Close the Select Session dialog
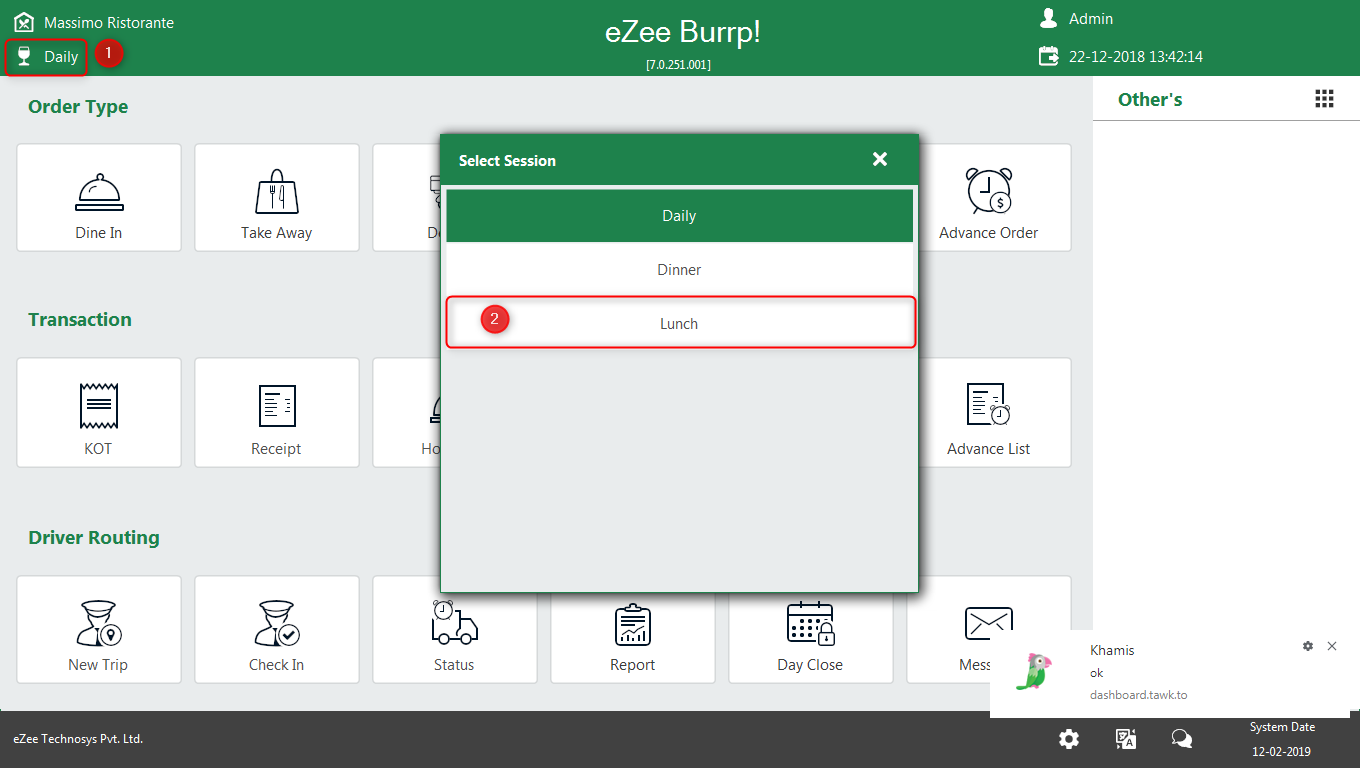Viewport: 1360px width, 768px height. [x=880, y=159]
